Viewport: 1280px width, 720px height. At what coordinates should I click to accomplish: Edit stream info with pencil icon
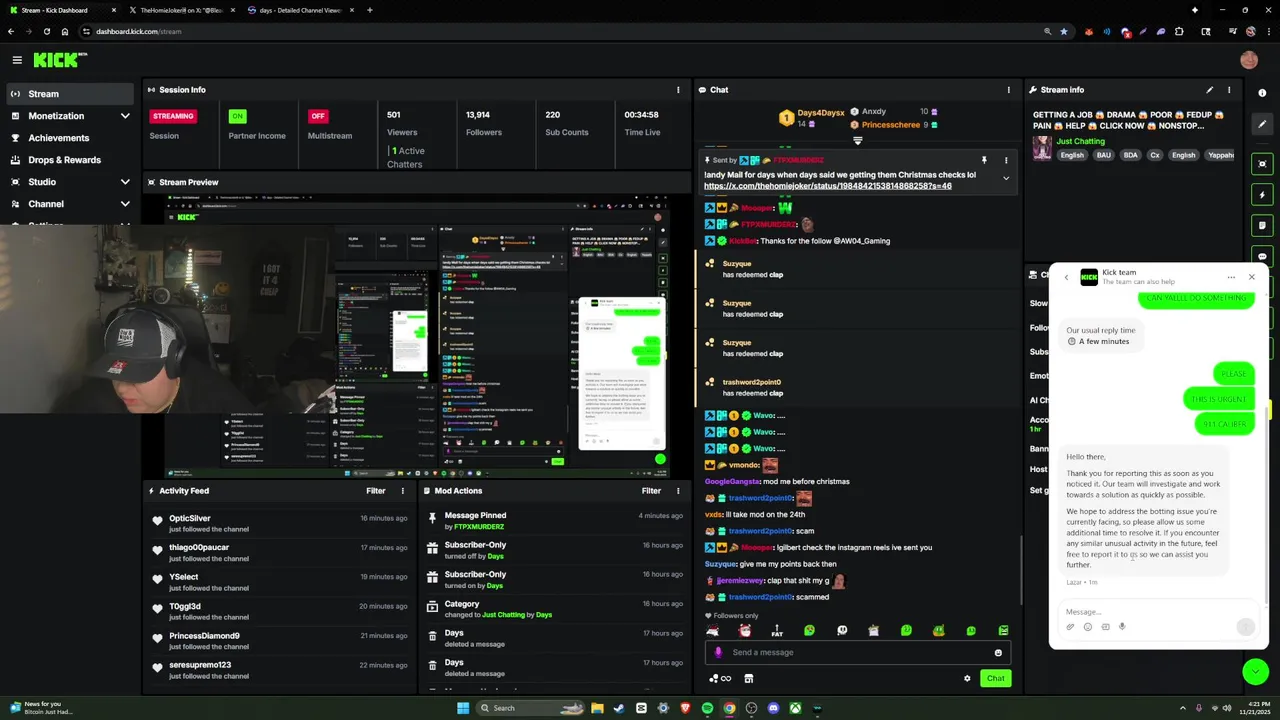click(x=1209, y=90)
